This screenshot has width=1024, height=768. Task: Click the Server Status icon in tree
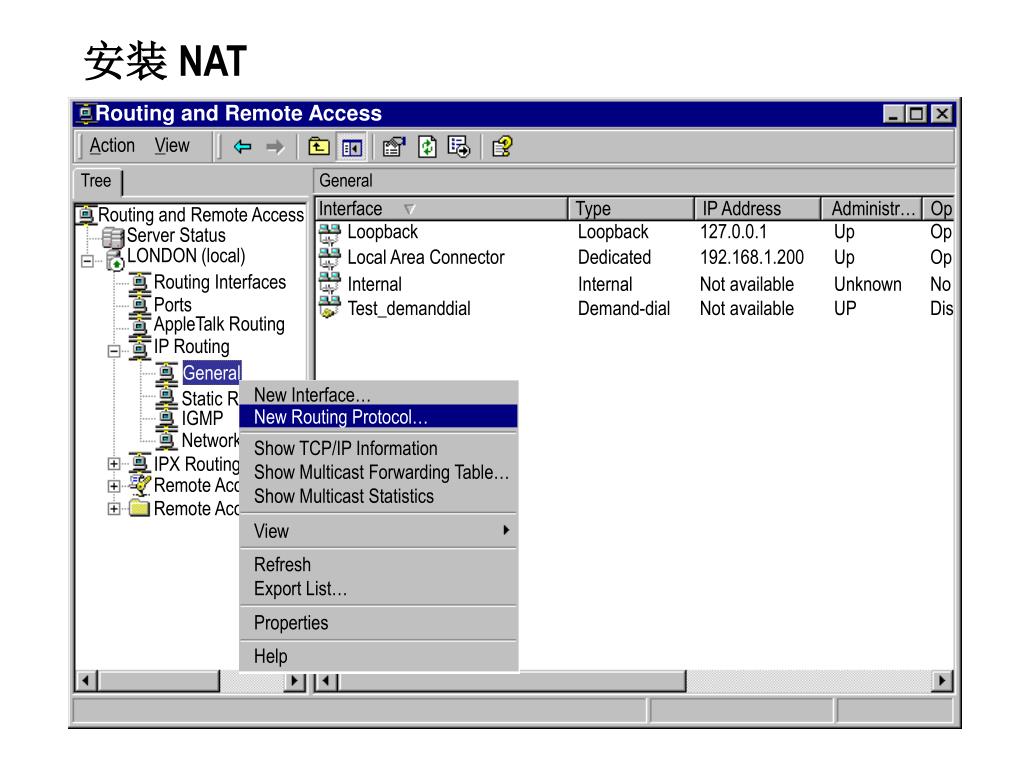click(x=113, y=236)
